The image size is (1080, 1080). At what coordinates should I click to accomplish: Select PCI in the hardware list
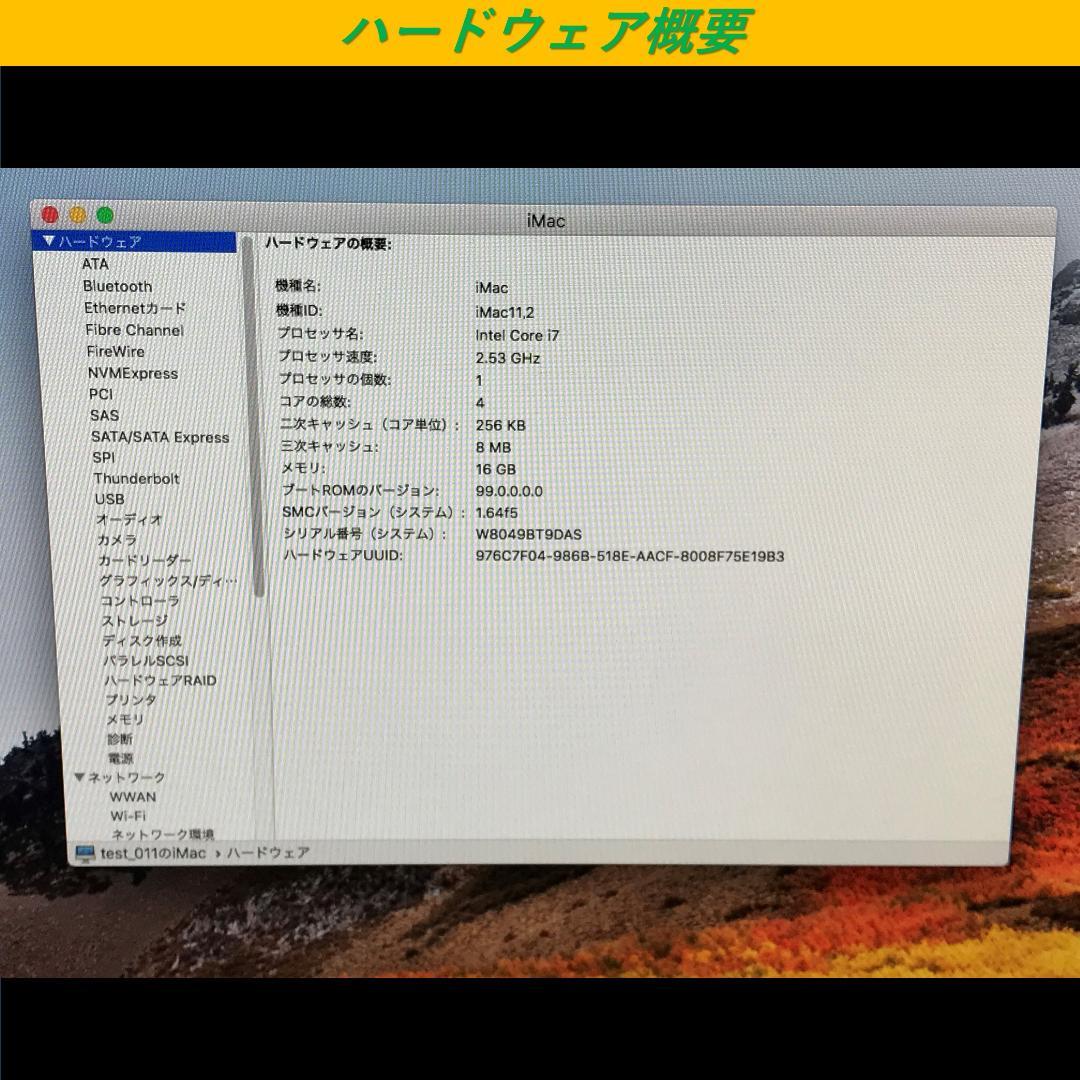coord(99,393)
